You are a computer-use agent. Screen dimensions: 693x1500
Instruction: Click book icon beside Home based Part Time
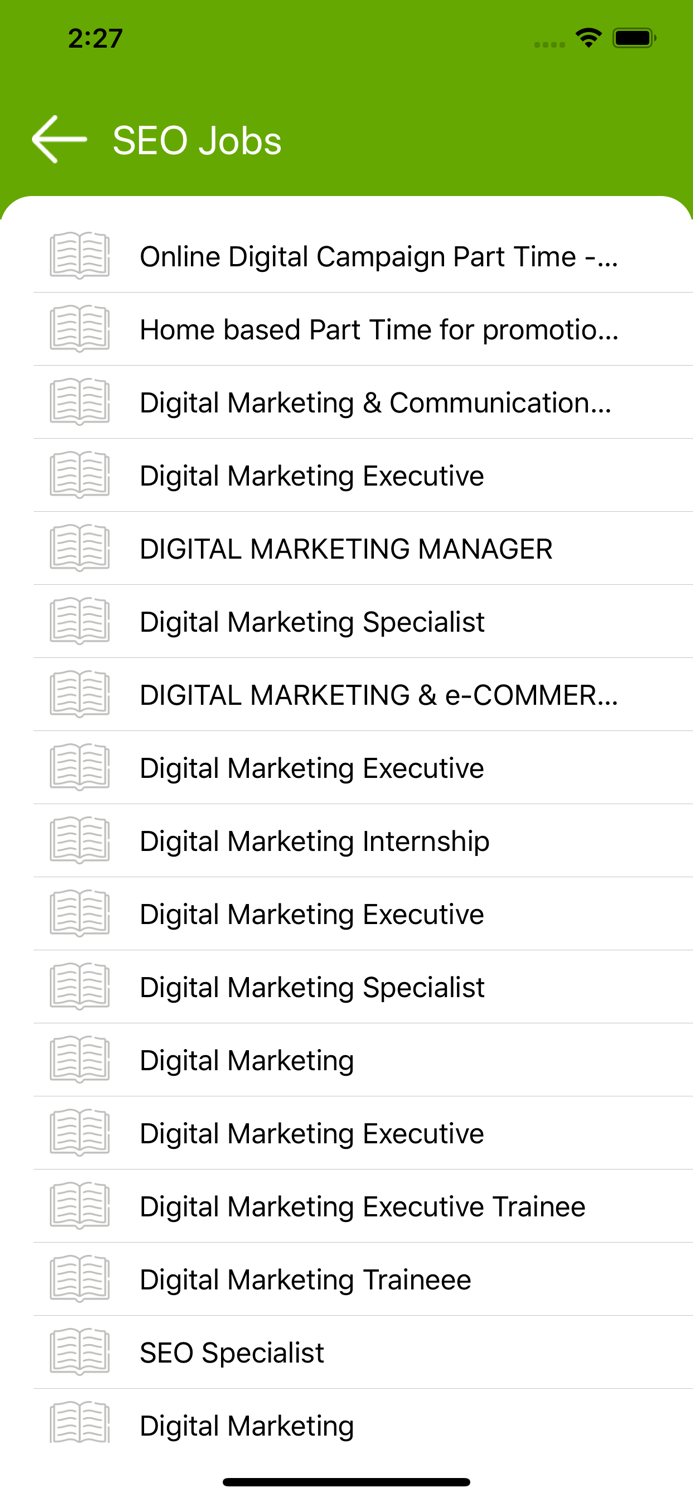(80, 329)
